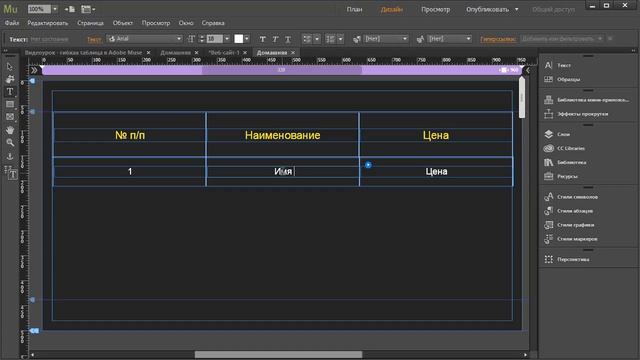Open the Файл menu
The image size is (640, 360).
click(12, 23)
